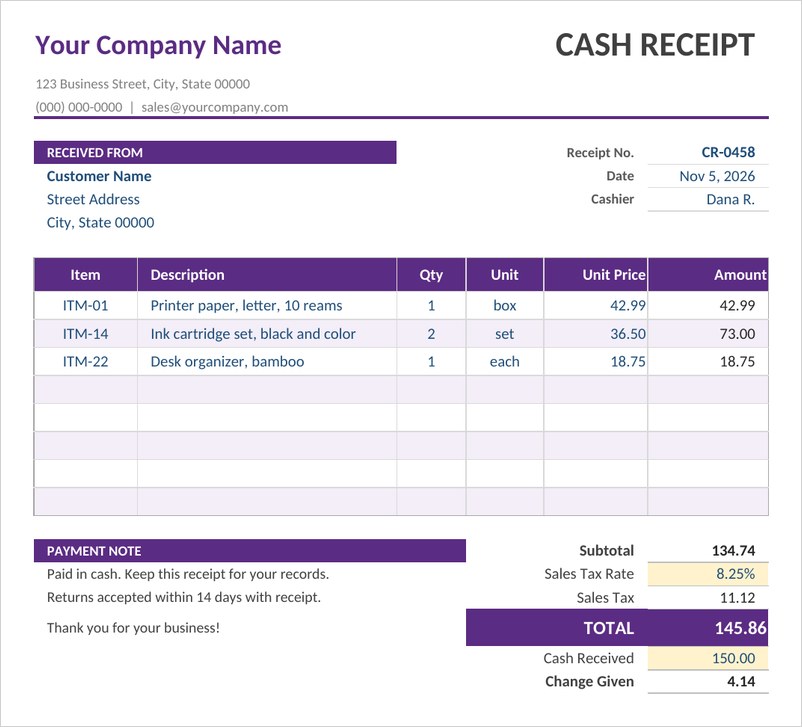The width and height of the screenshot is (802, 727).
Task: Click the quantity 2 in ITM-14 row
Action: pyautogui.click(x=431, y=334)
